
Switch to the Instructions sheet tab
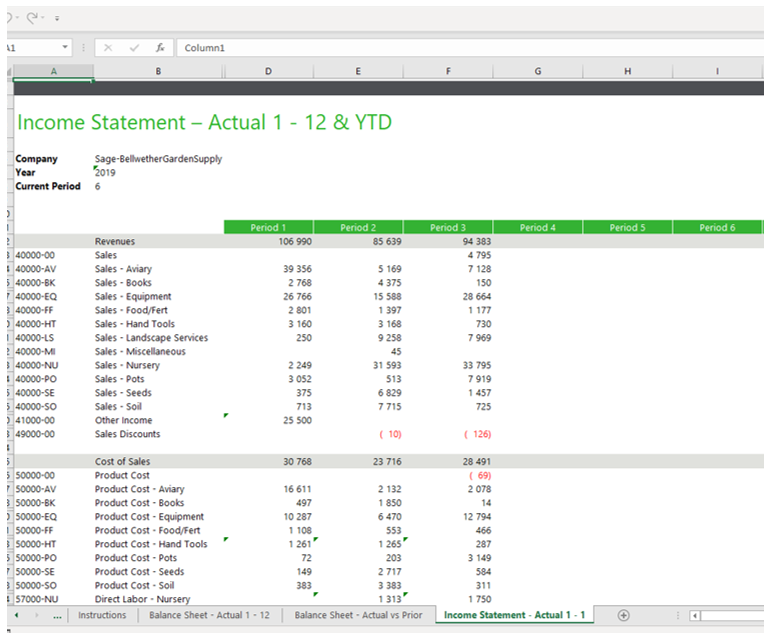tap(102, 615)
